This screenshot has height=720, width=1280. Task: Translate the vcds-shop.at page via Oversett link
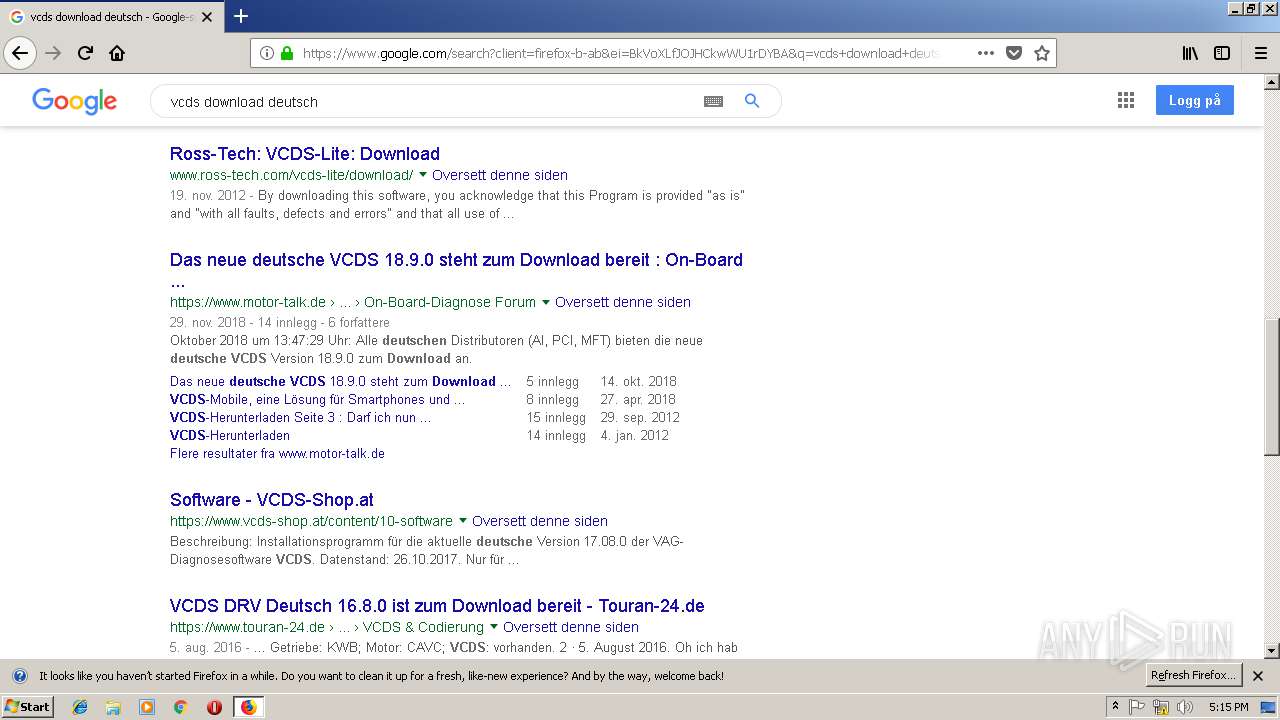coord(540,521)
